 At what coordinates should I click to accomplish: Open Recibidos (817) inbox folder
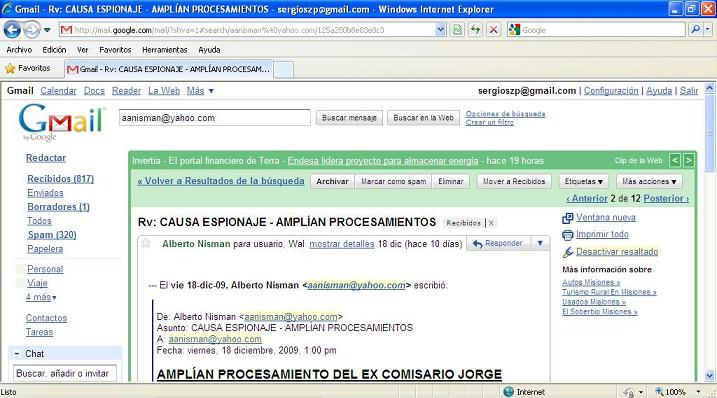pyautogui.click(x=60, y=179)
